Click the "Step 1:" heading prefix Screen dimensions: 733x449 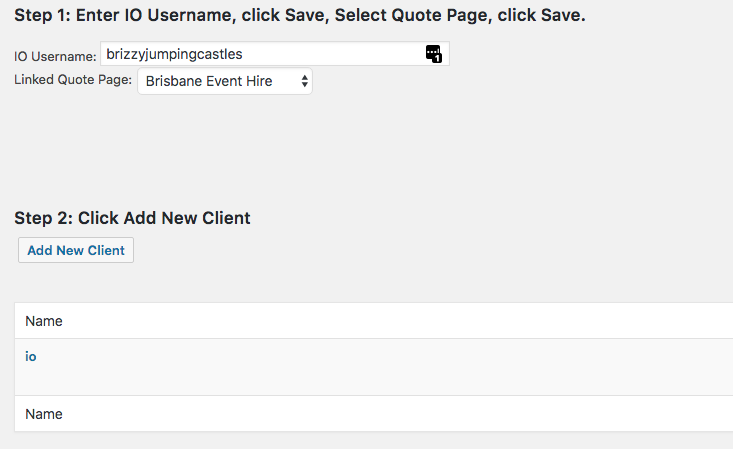42,16
